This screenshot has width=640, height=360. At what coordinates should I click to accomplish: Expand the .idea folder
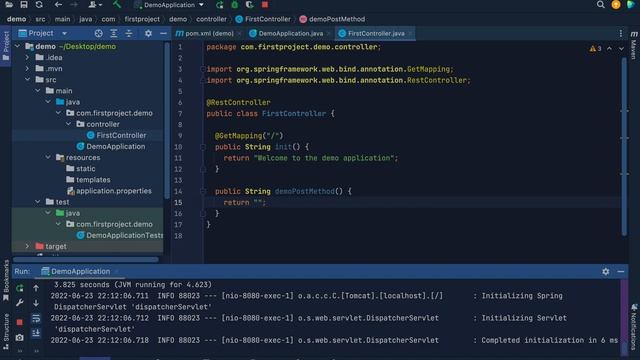point(27,58)
